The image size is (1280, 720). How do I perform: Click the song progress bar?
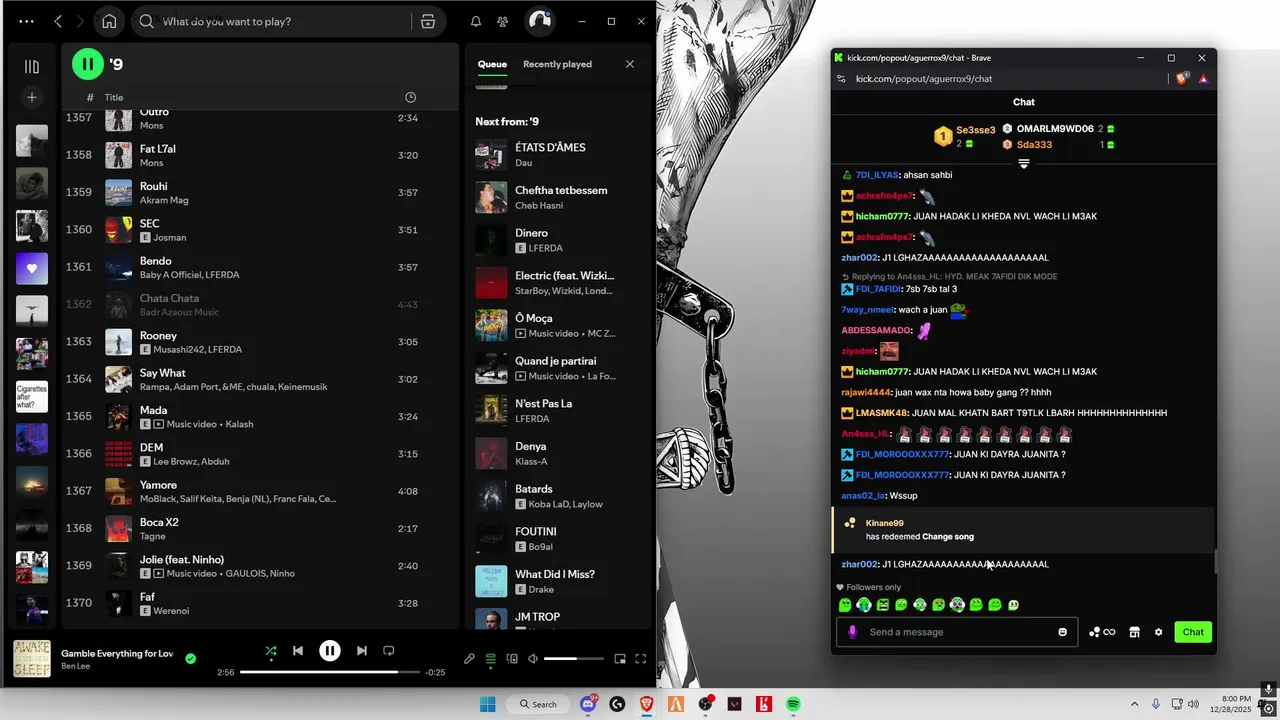[x=328, y=672]
